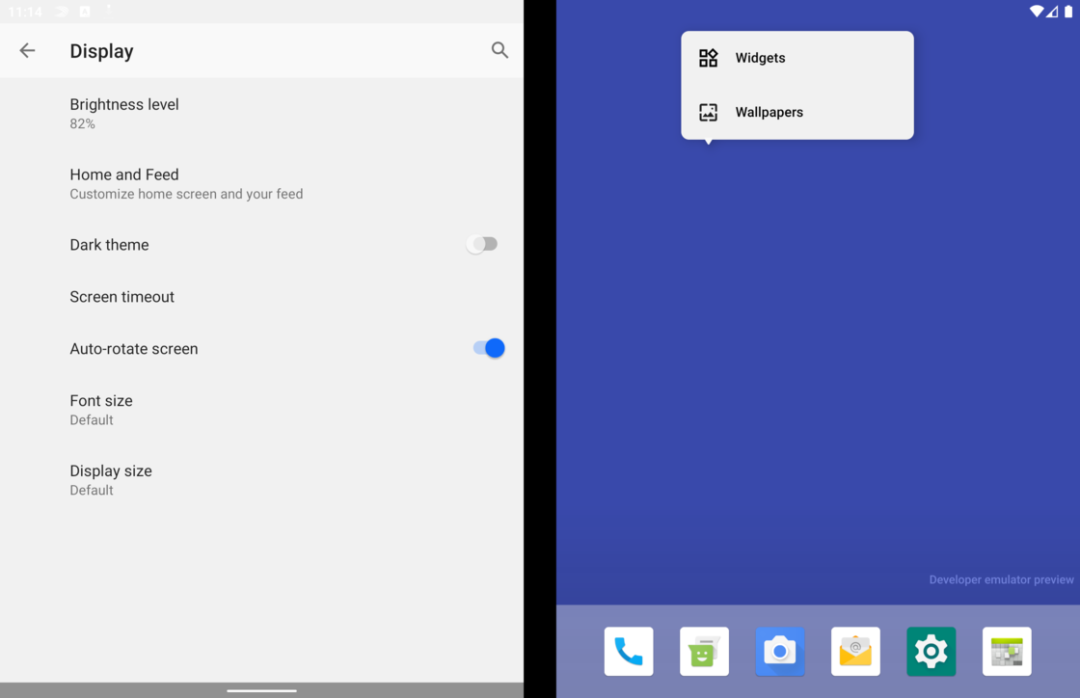The image size is (1080, 698).
Task: Launch the Phone app from dock
Action: tap(628, 651)
